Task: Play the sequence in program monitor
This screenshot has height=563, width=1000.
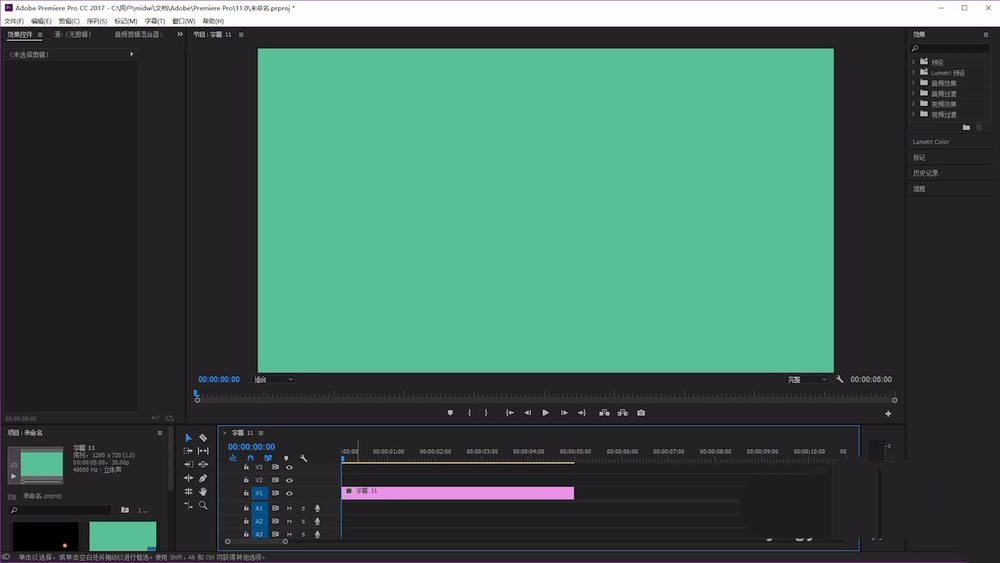Action: click(x=545, y=413)
